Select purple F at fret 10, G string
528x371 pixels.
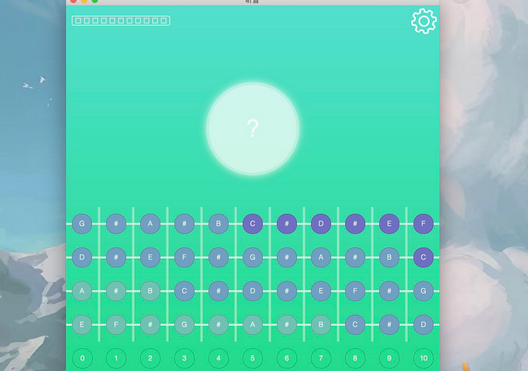pyautogui.click(x=423, y=224)
